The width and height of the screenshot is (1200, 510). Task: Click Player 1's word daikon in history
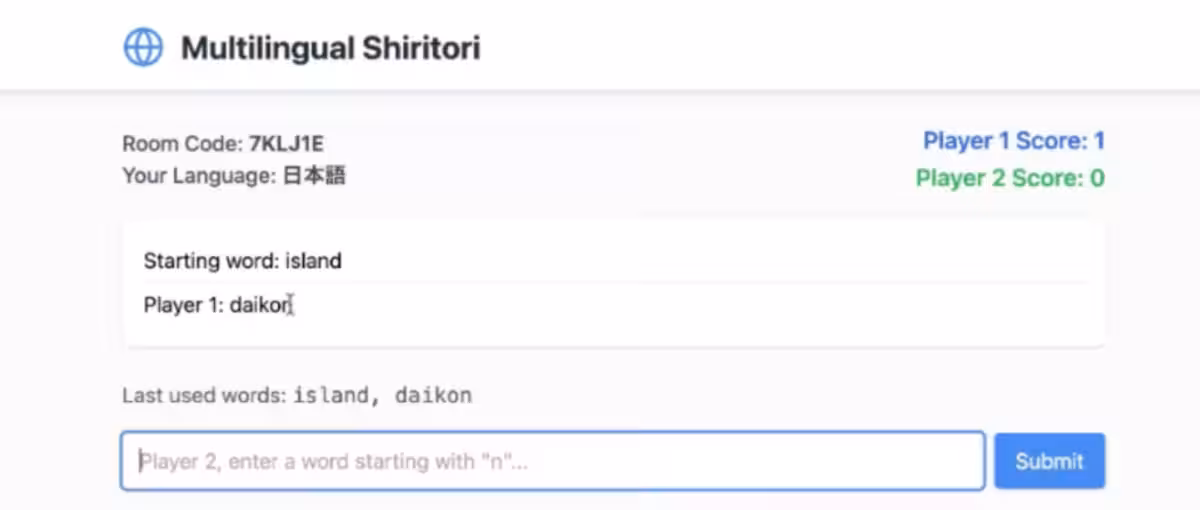click(x=260, y=305)
